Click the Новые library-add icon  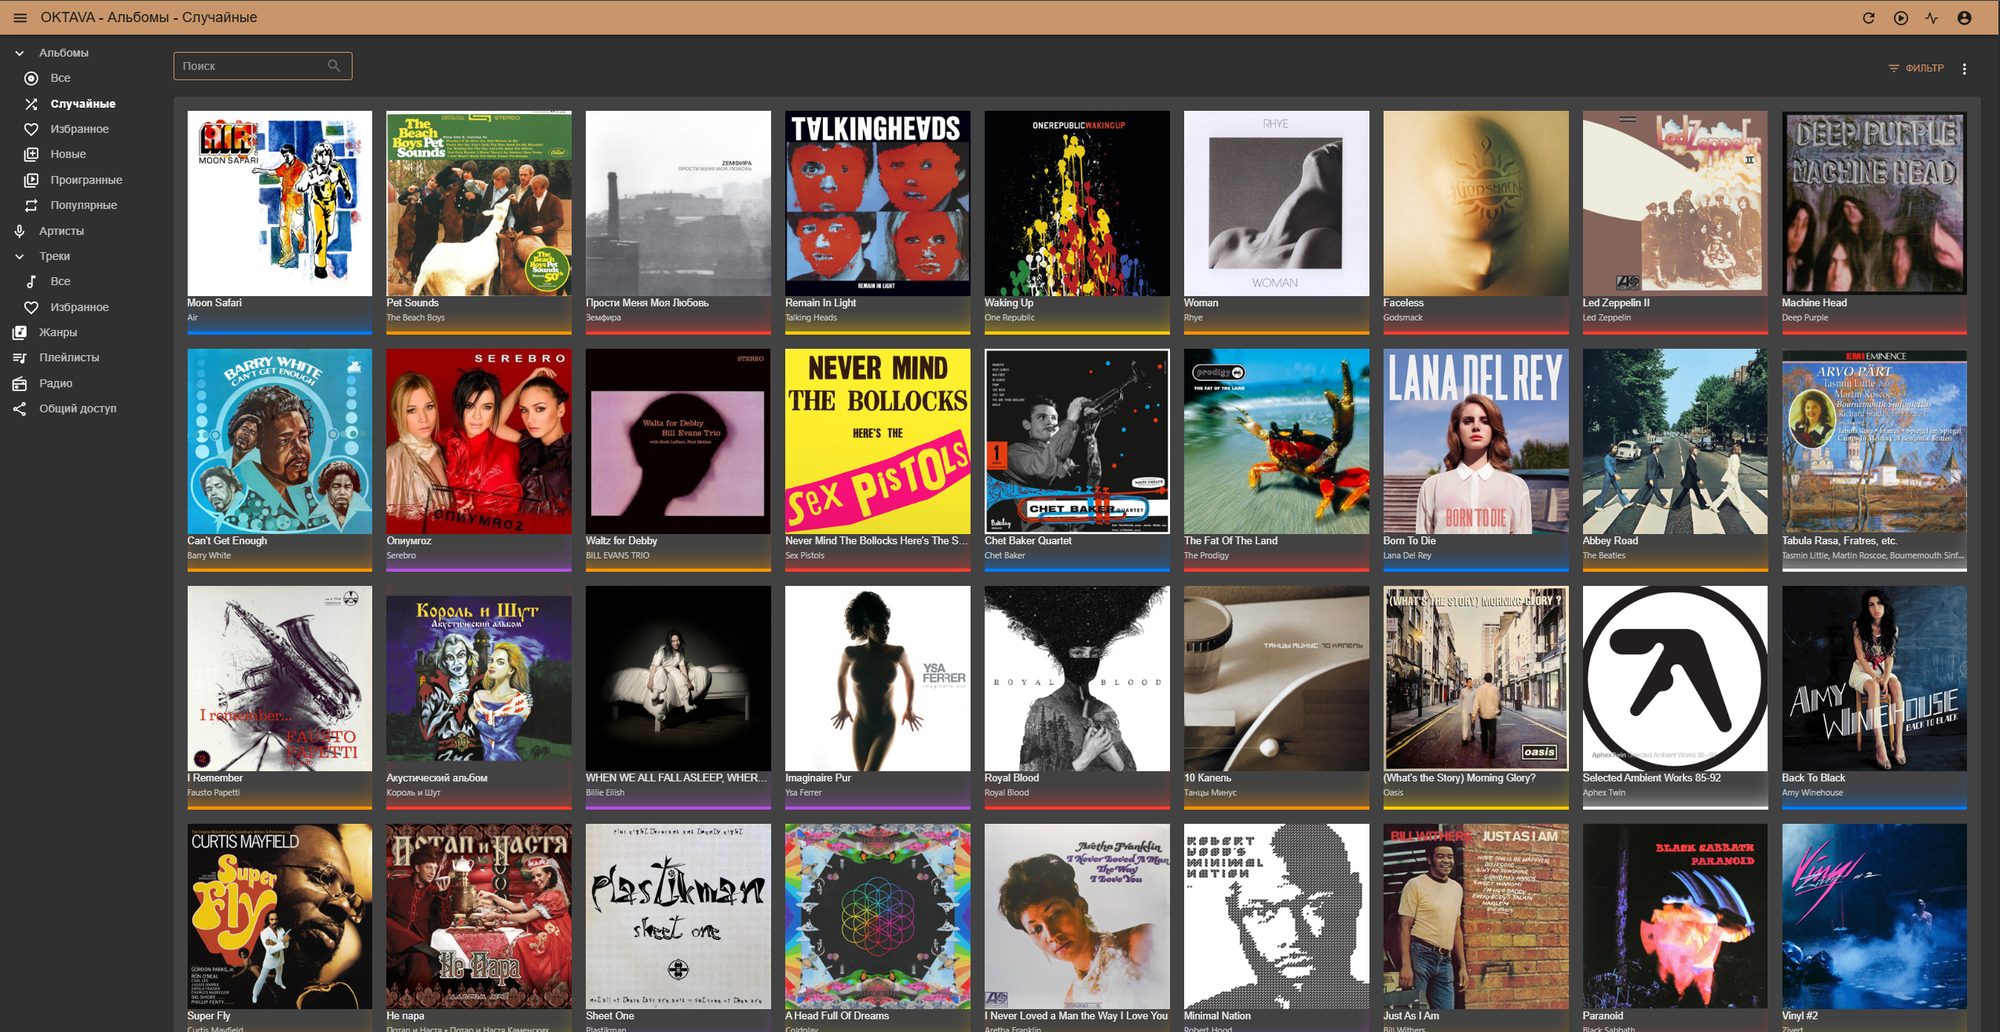(x=31, y=154)
